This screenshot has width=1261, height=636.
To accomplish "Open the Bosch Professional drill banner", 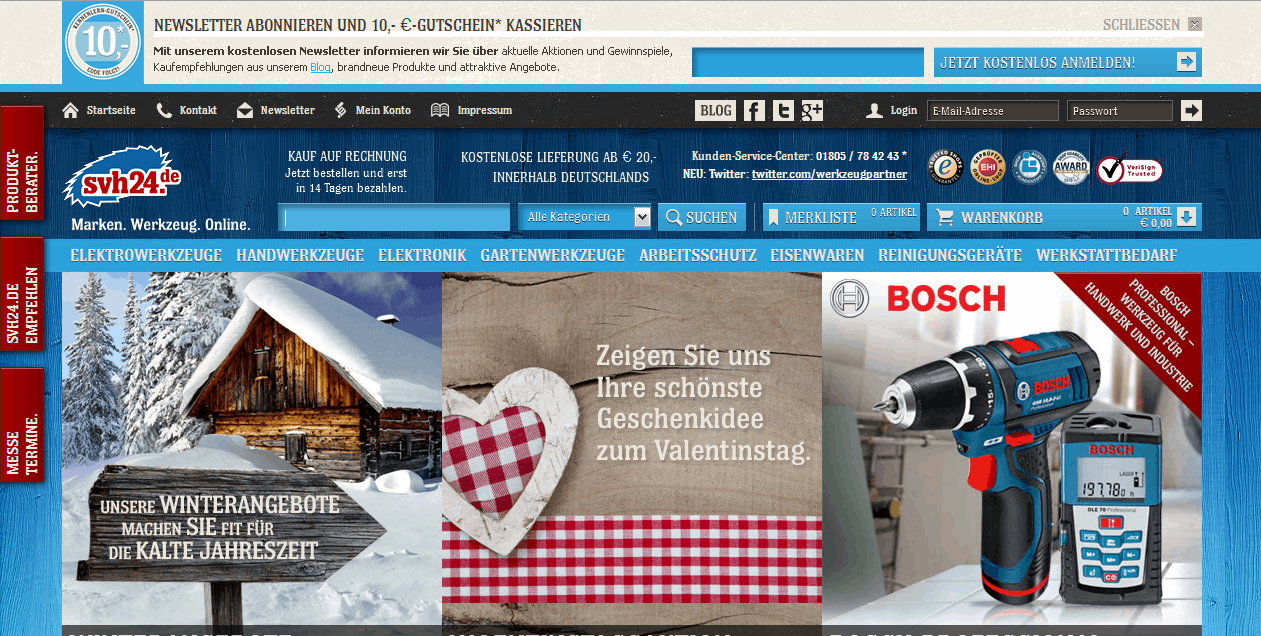I will 1012,454.
